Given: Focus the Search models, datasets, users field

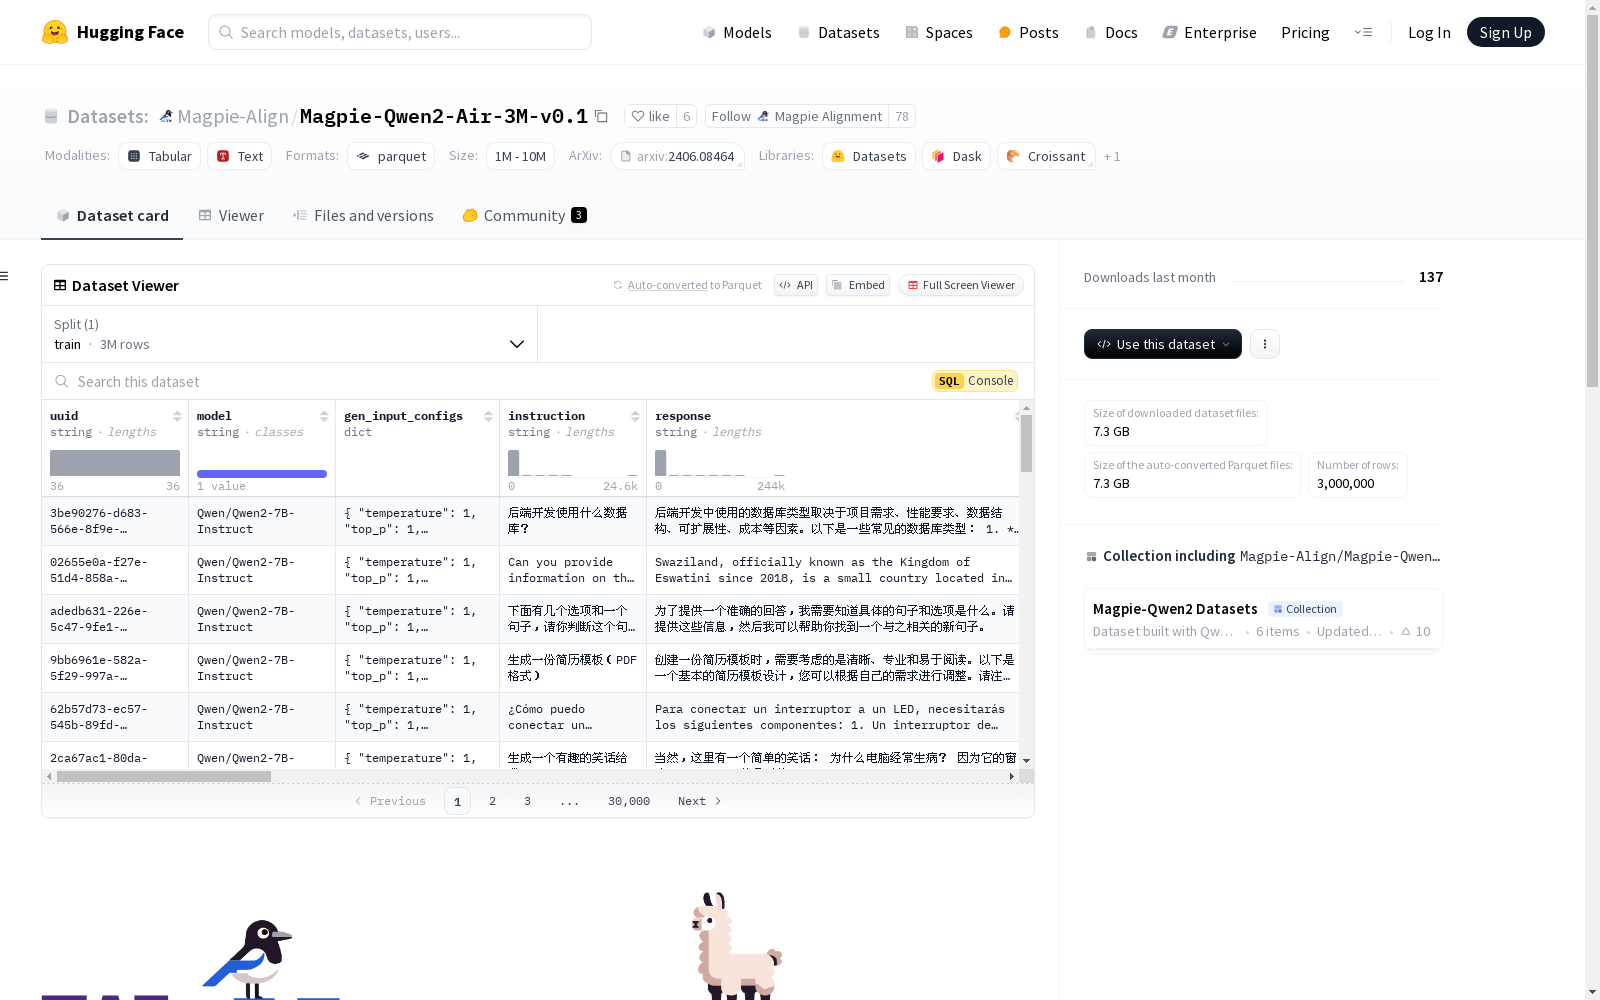Looking at the screenshot, I should 400,32.
